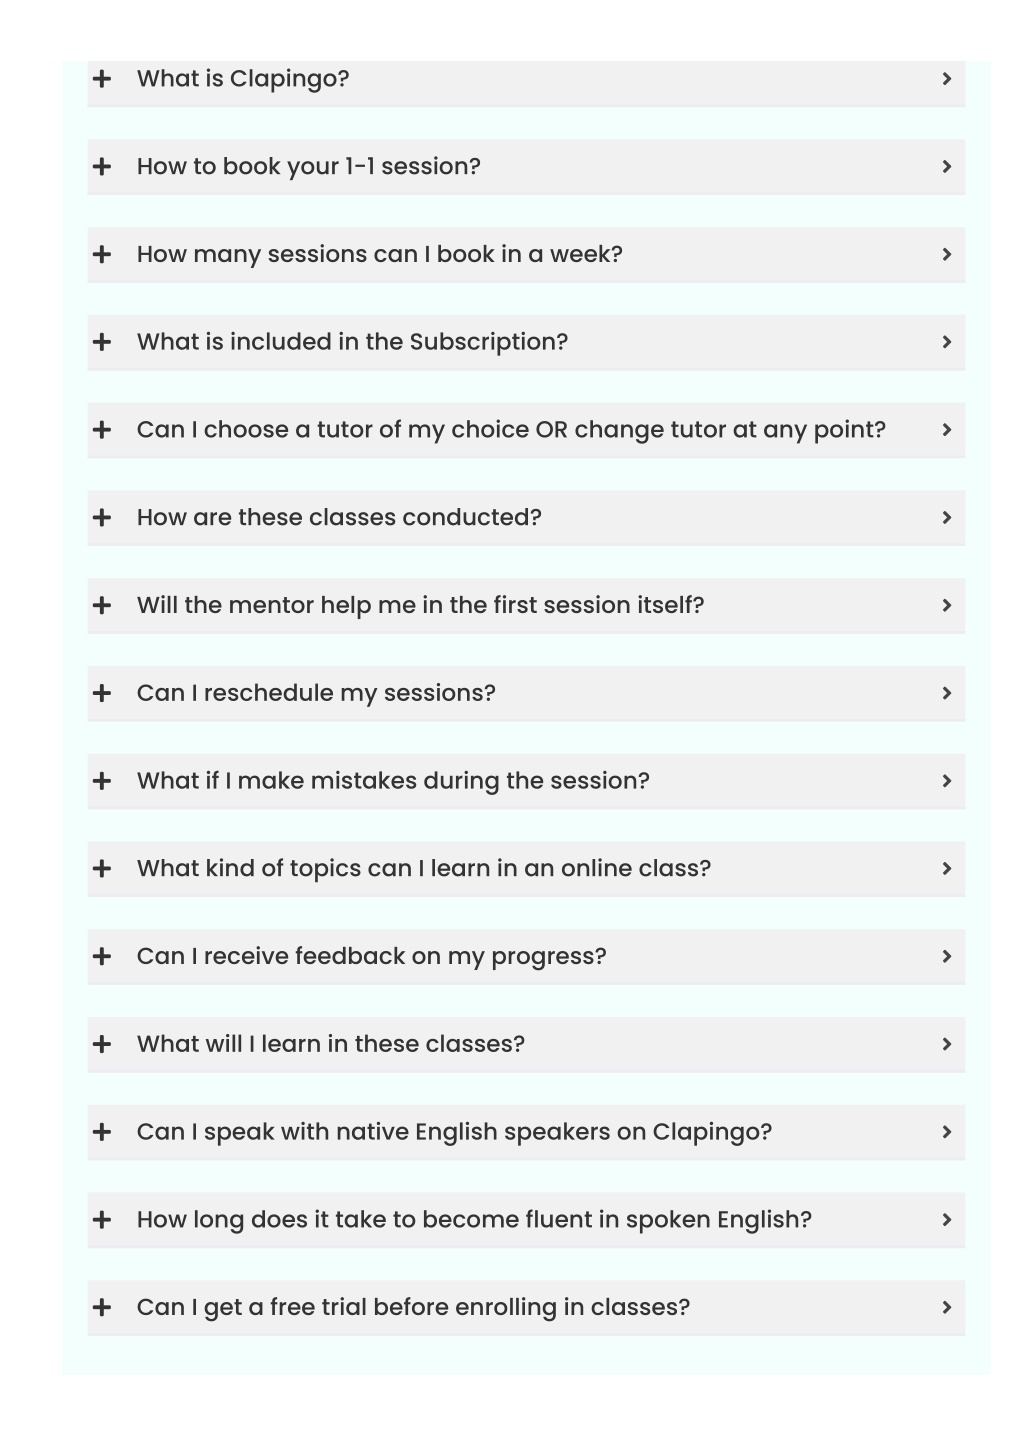The height and width of the screenshot is (1449, 1024).
Task: Click the chevron for the fluent-in-spoken-English question
Action: 946,1220
